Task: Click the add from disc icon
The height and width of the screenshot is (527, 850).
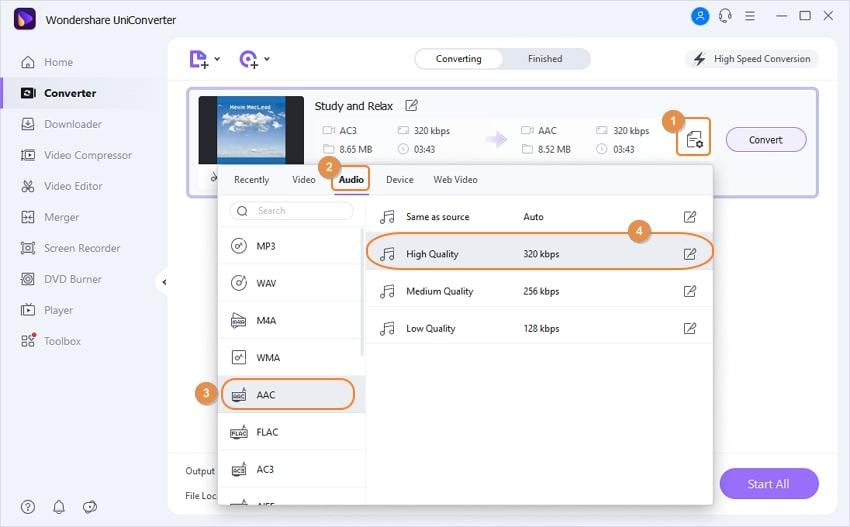Action: 249,59
